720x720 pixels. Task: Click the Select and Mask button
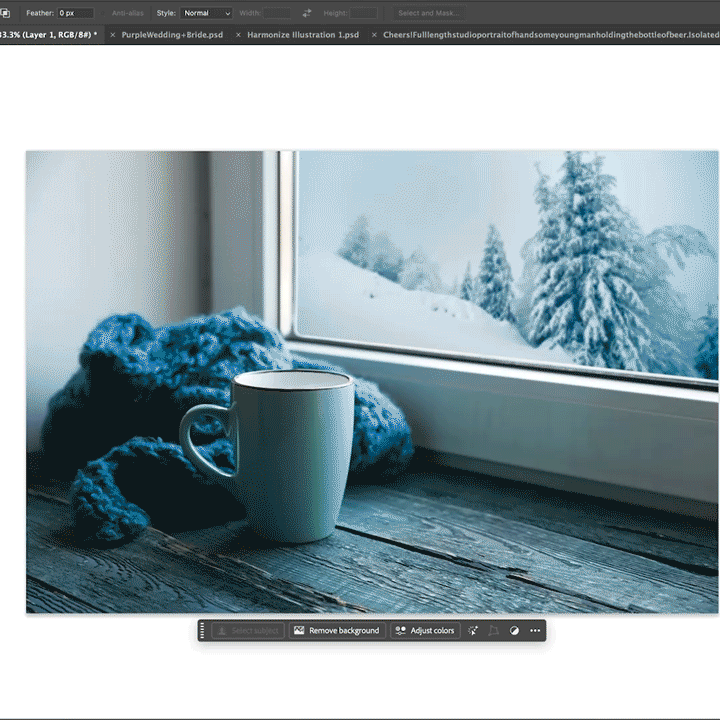429,13
